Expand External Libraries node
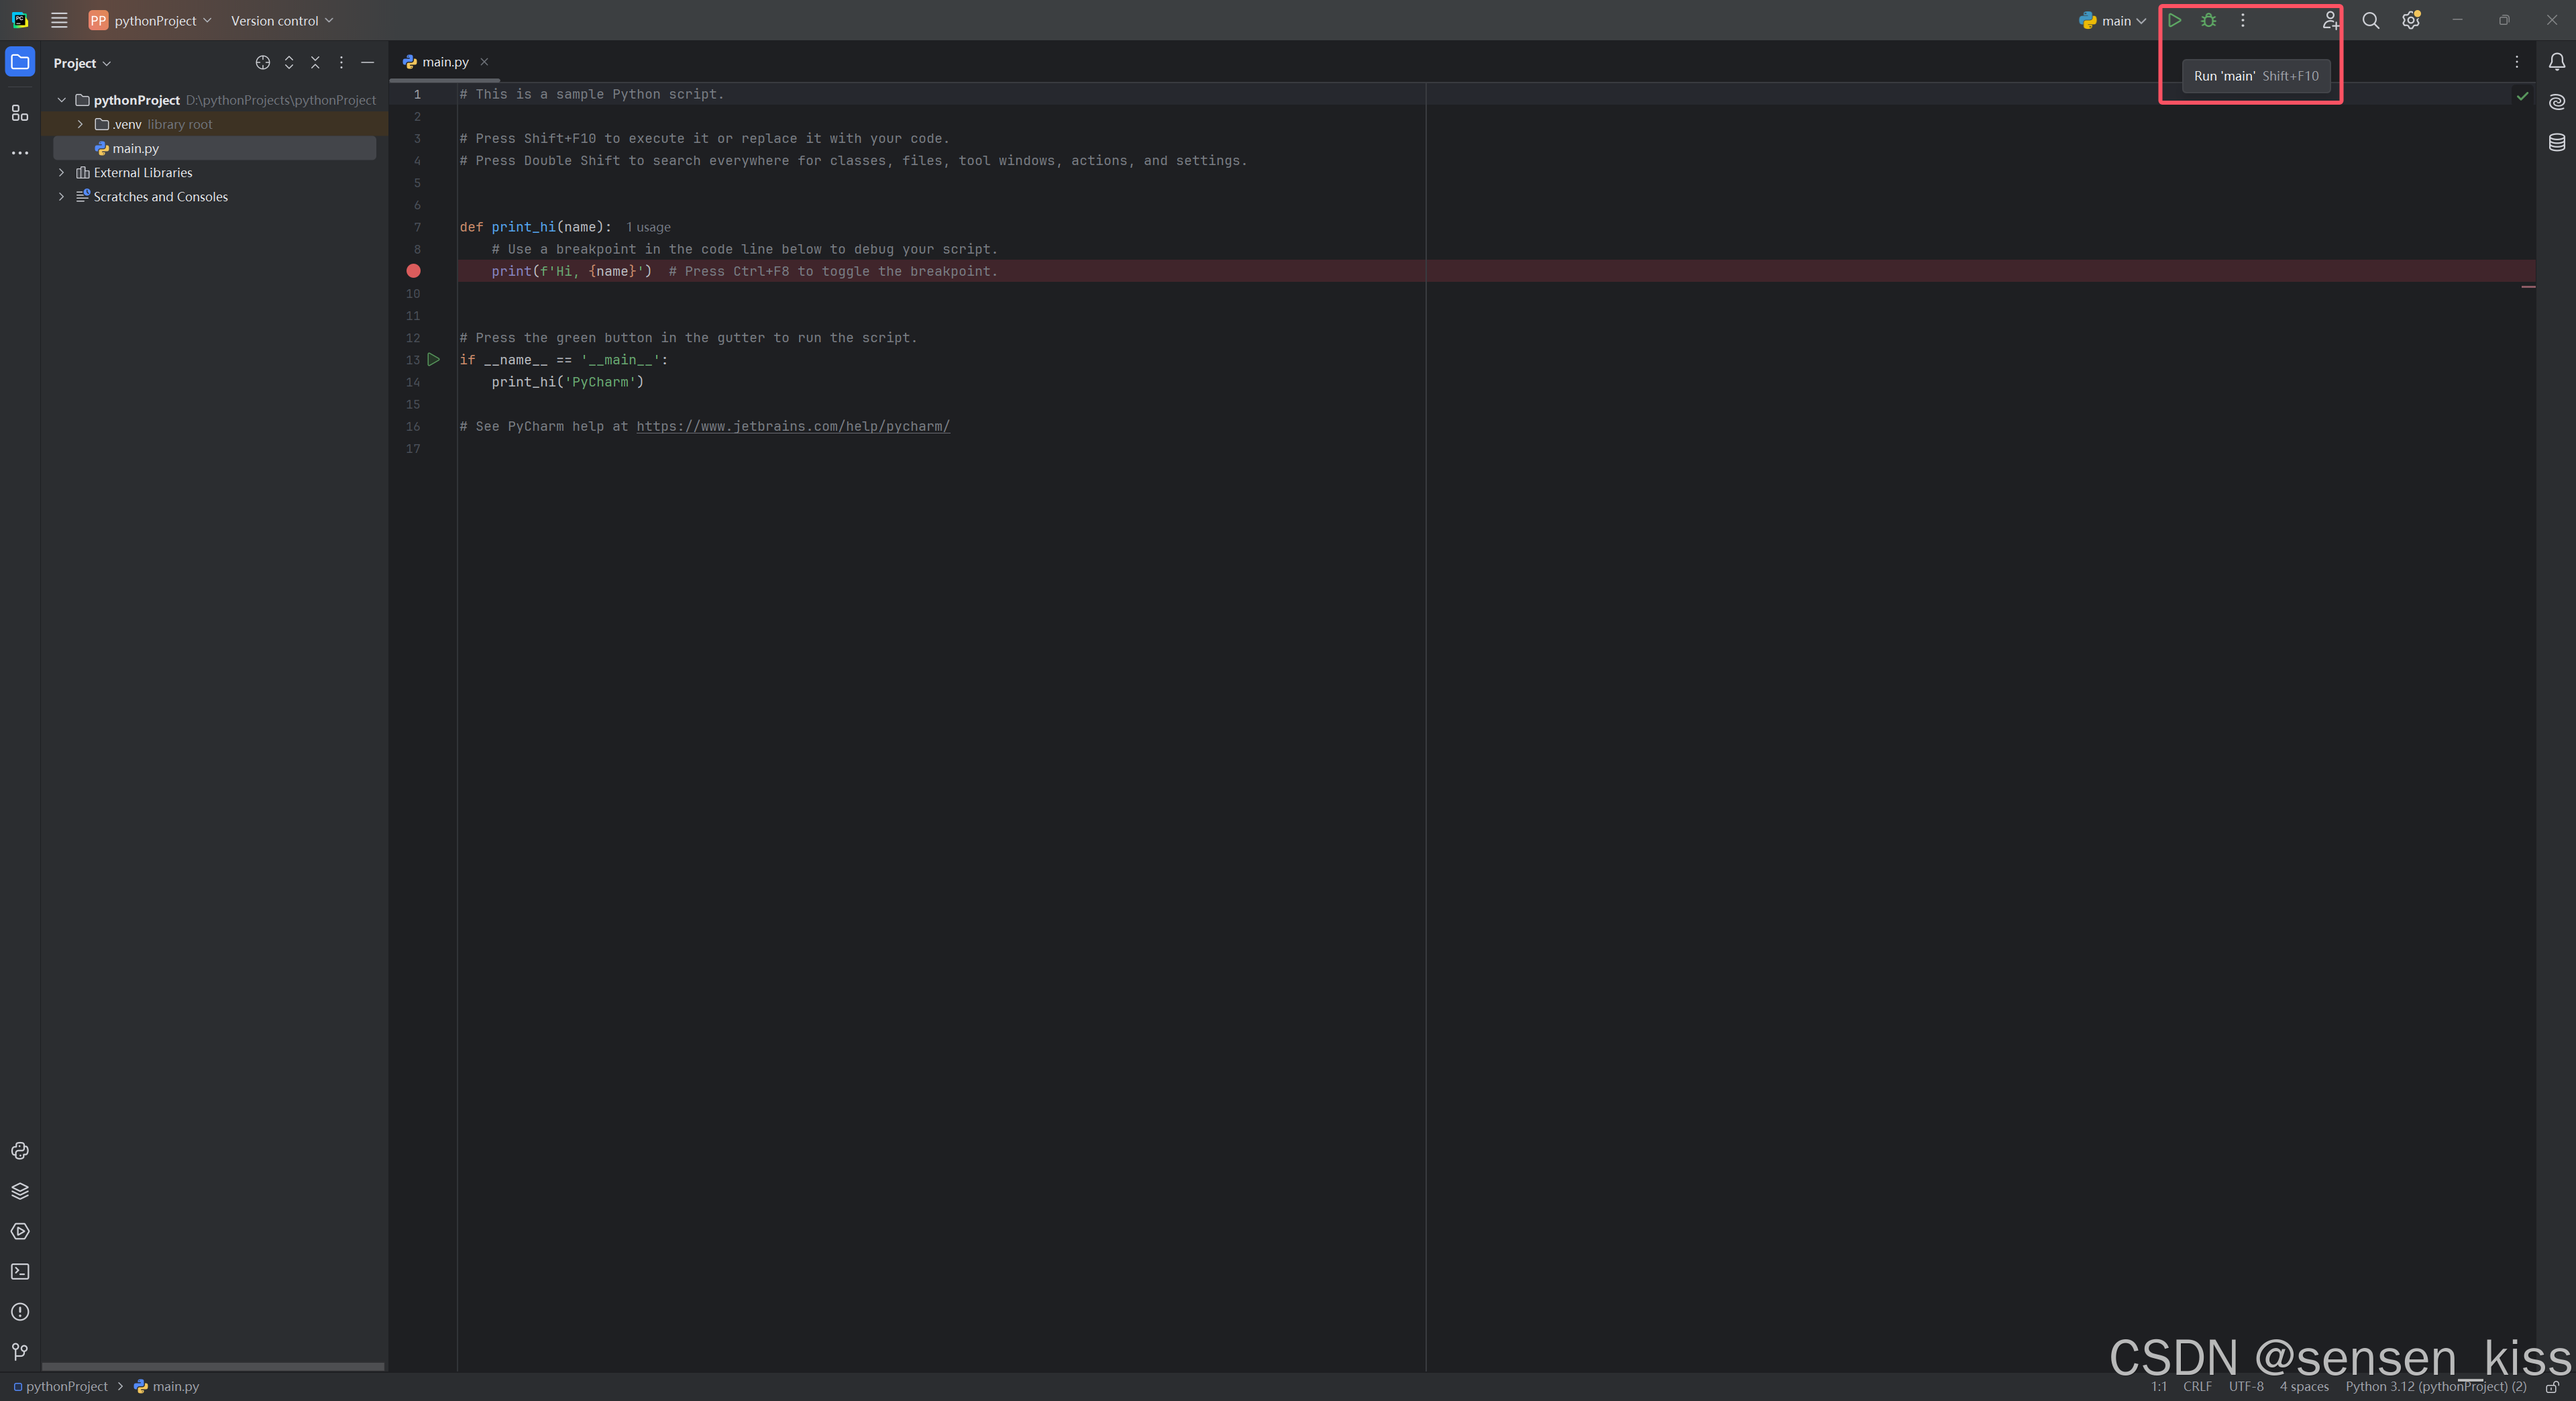 [62, 173]
